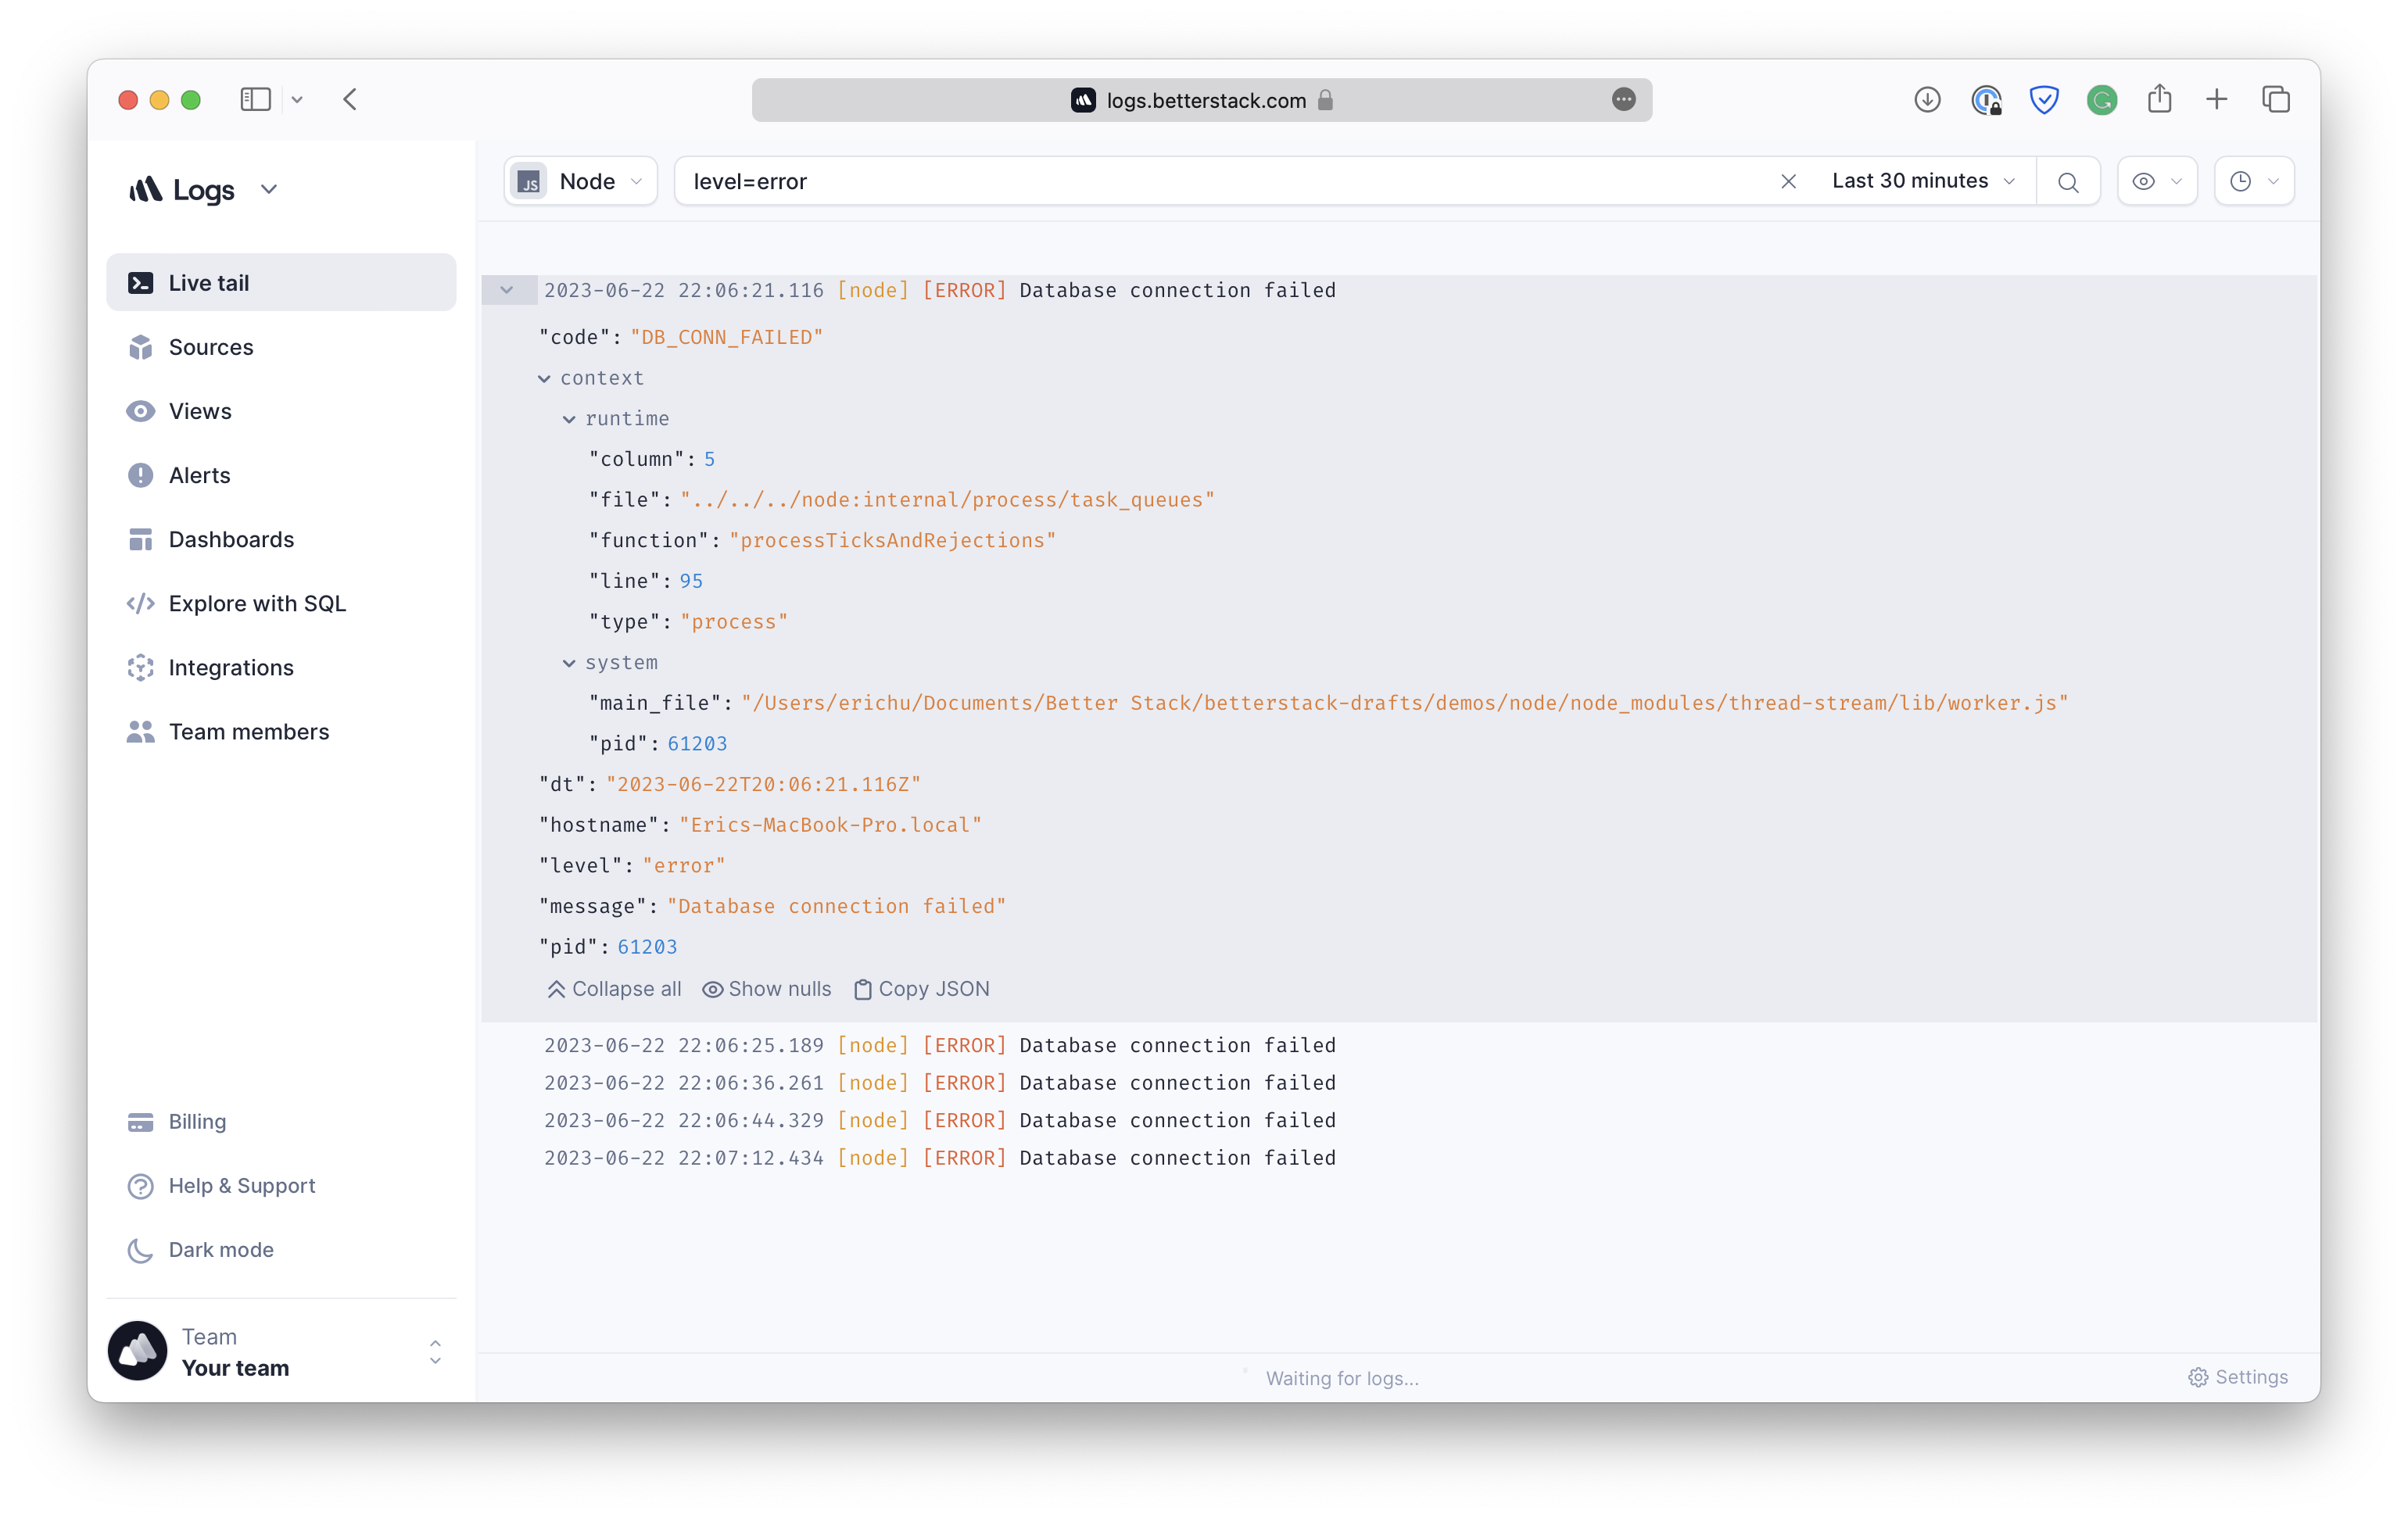Toggle Show nulls in the log detail
This screenshot has height=1518, width=2408.
pyautogui.click(x=766, y=989)
